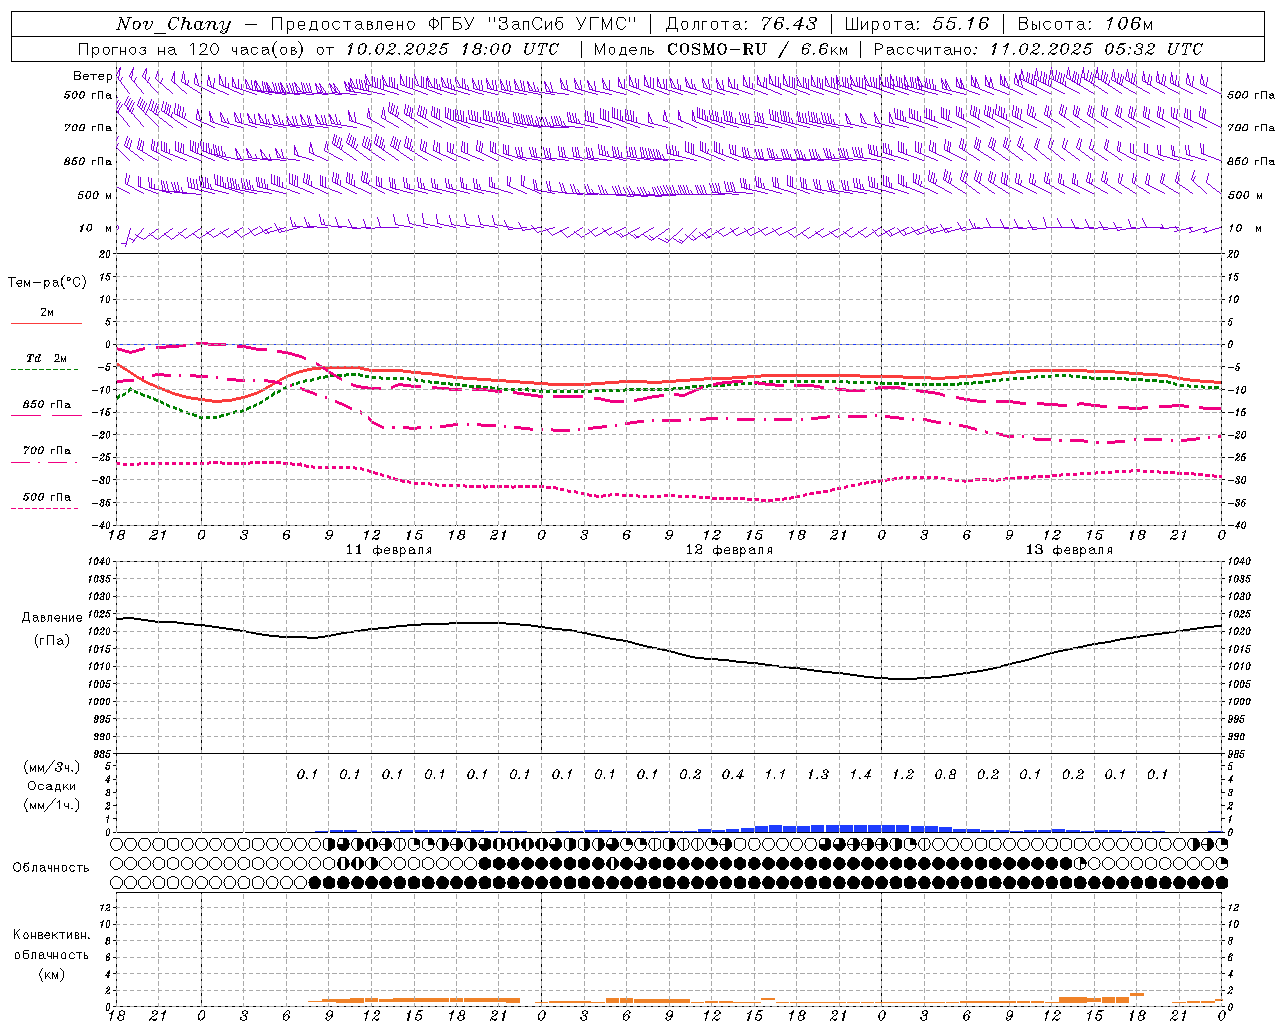Select the forecast start 10.02.2025 18:00 UTC
Screen dimensions: 1280x1024
pyautogui.click(x=452, y=49)
